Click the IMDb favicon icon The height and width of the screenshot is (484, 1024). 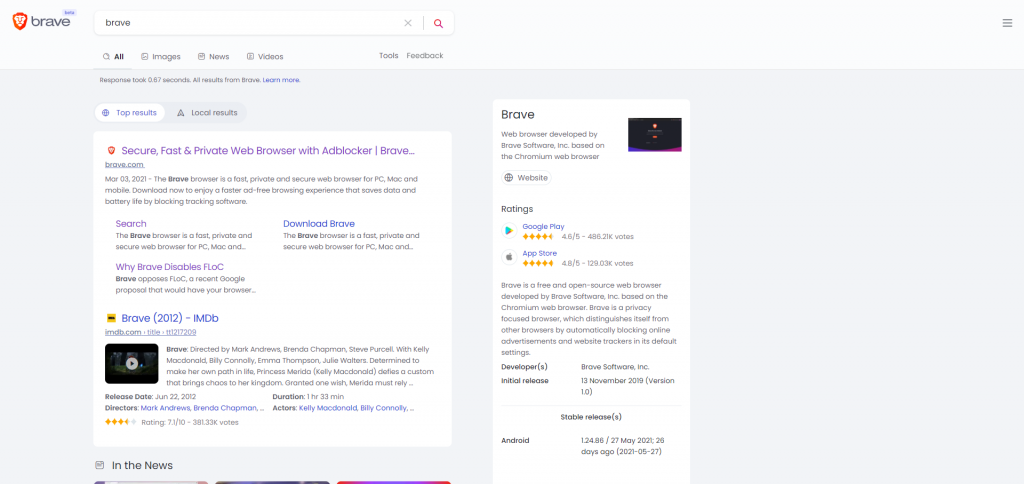point(111,318)
